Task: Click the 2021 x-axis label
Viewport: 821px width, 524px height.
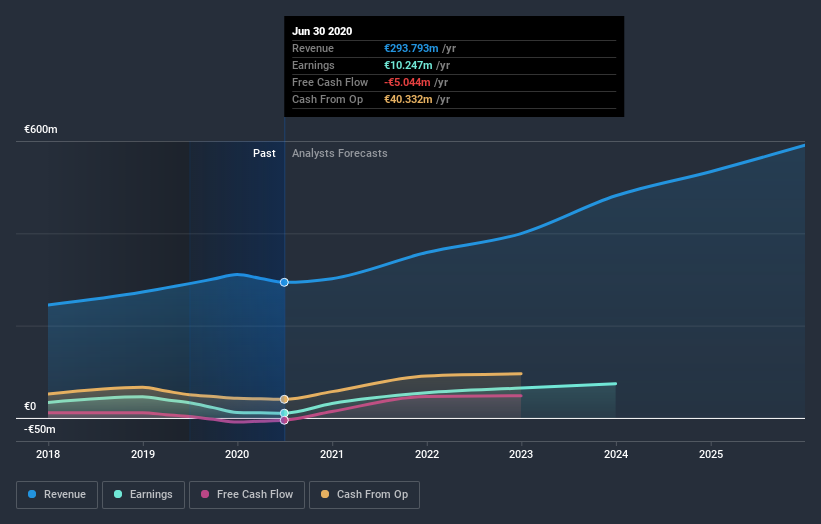Action: pyautogui.click(x=332, y=454)
